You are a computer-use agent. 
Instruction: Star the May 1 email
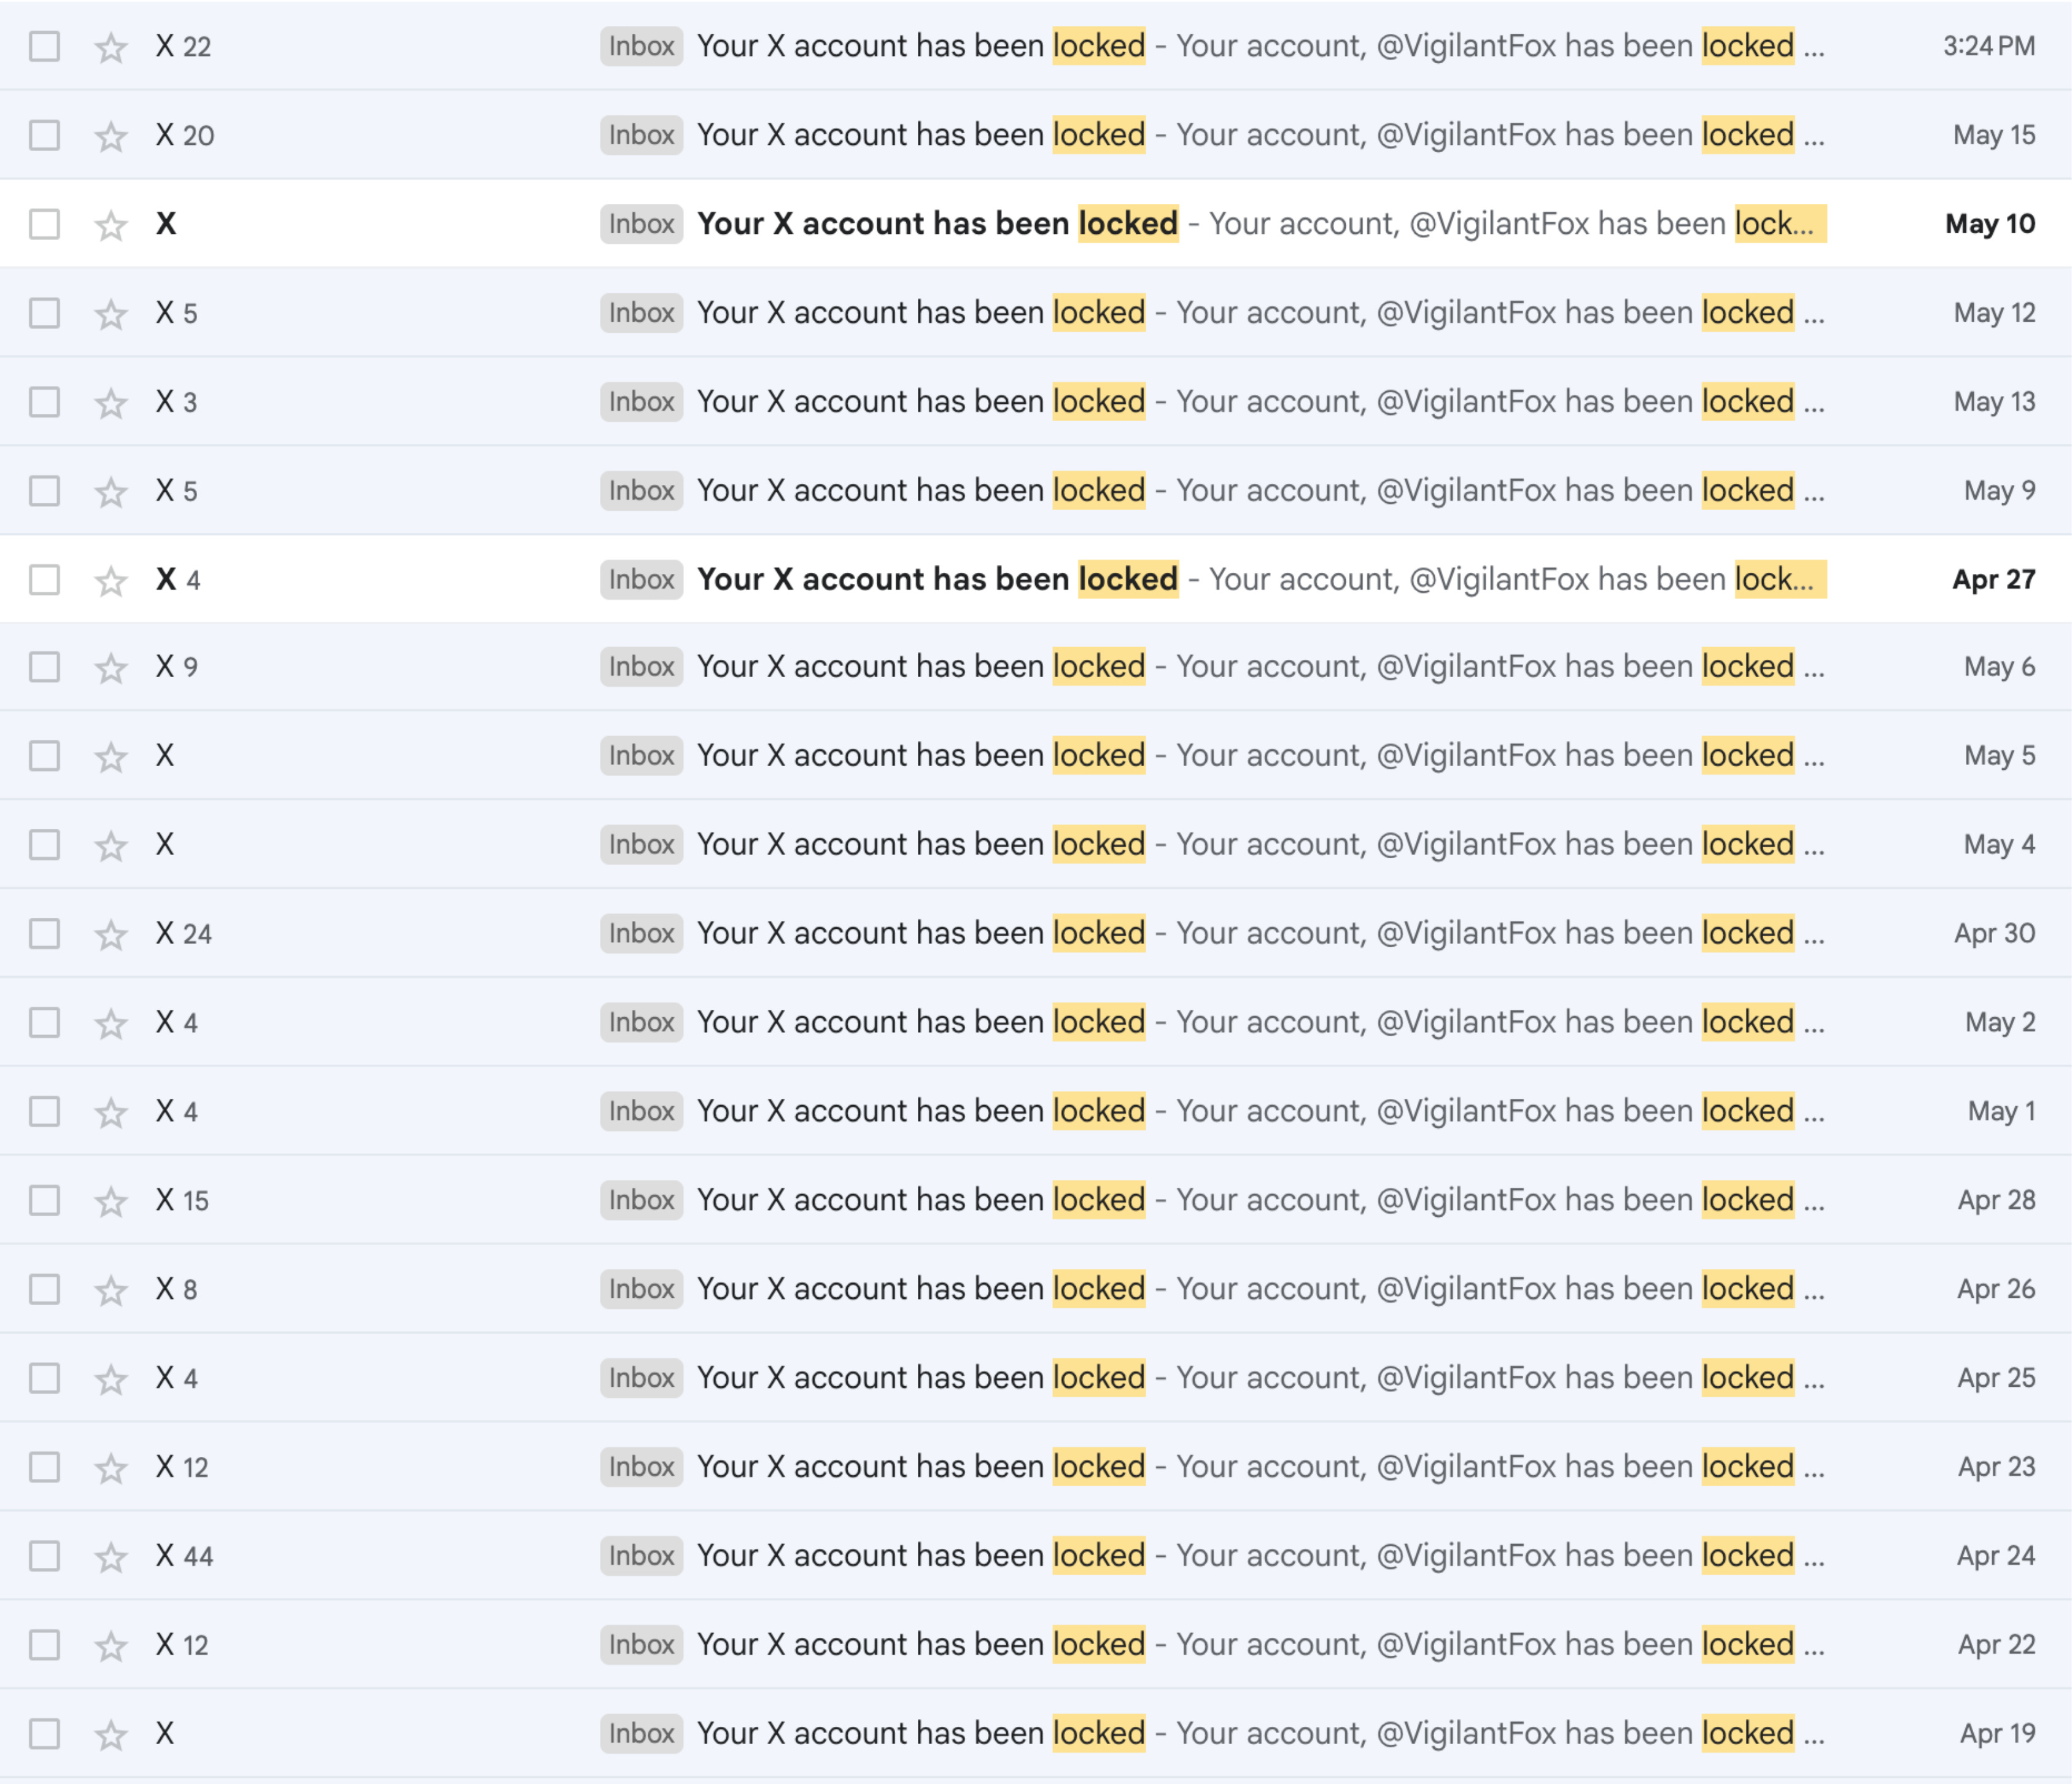(111, 1113)
